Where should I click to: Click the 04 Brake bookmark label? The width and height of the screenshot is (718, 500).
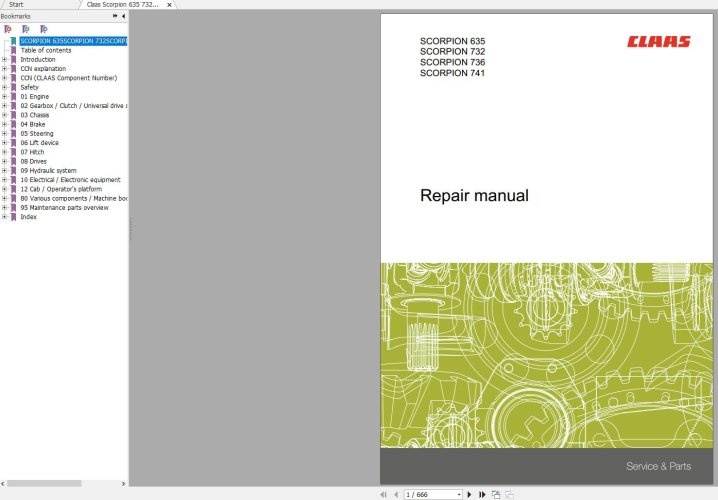pyautogui.click(x=33, y=124)
